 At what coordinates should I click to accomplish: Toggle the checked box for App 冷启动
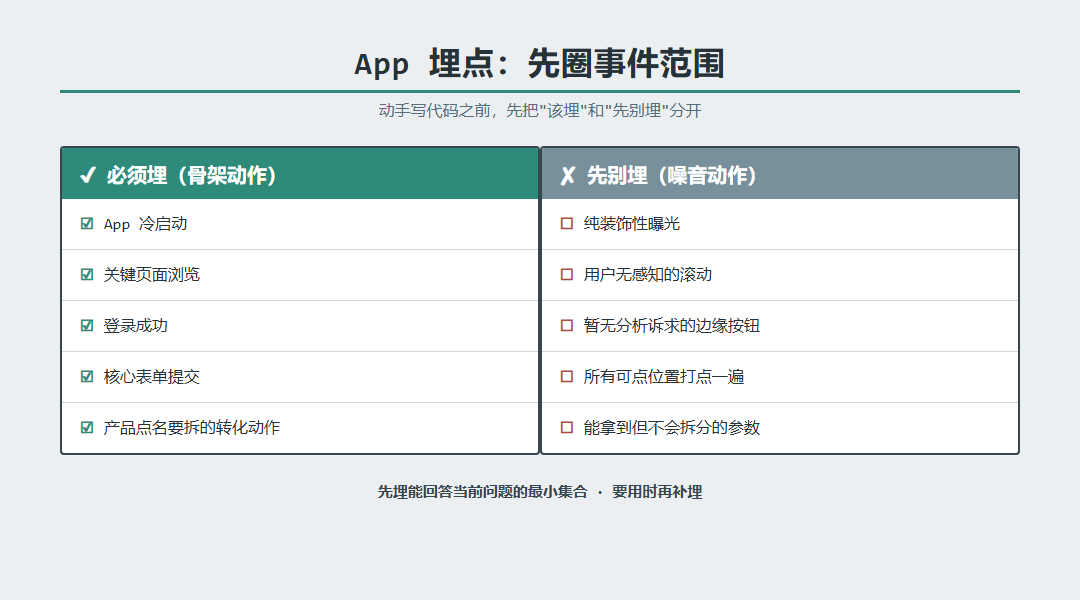[x=87, y=223]
